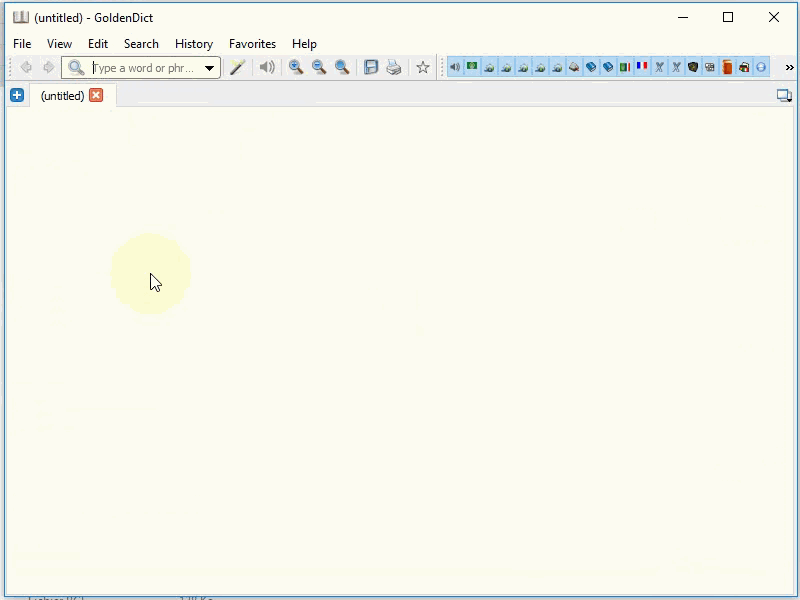Zoom out with the minus magnifier

click(x=319, y=67)
